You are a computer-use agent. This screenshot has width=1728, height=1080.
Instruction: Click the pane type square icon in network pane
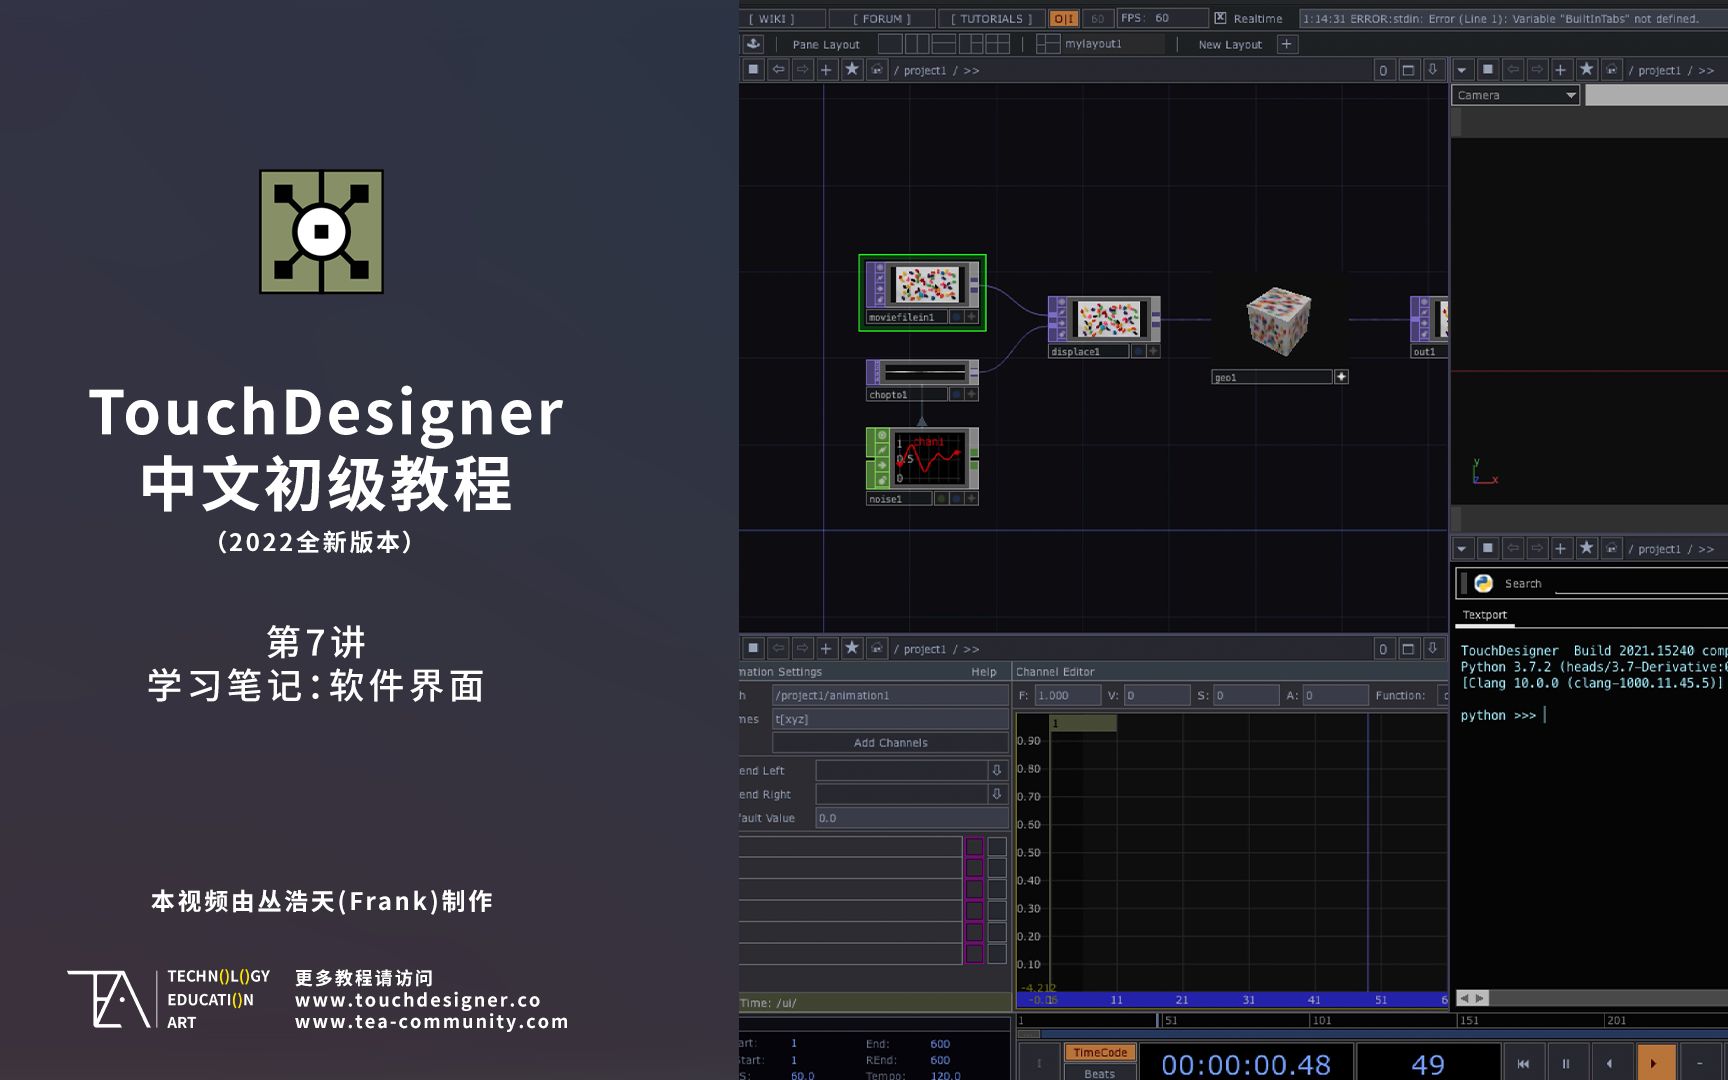(754, 70)
